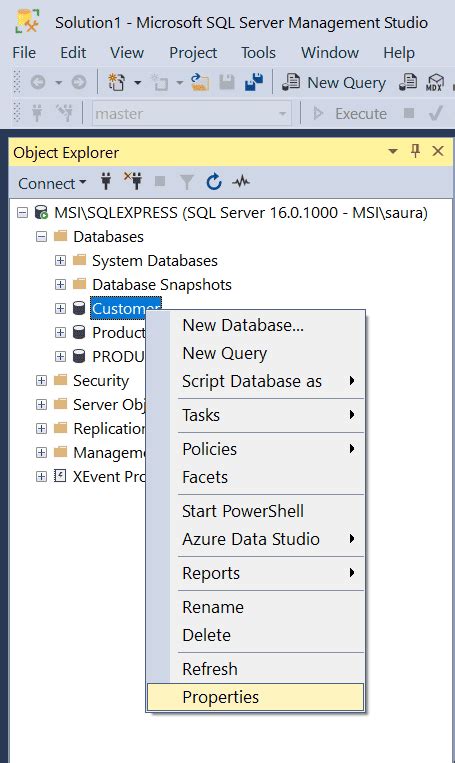
Task: Click the change connection icon beside master
Action: coord(64,113)
